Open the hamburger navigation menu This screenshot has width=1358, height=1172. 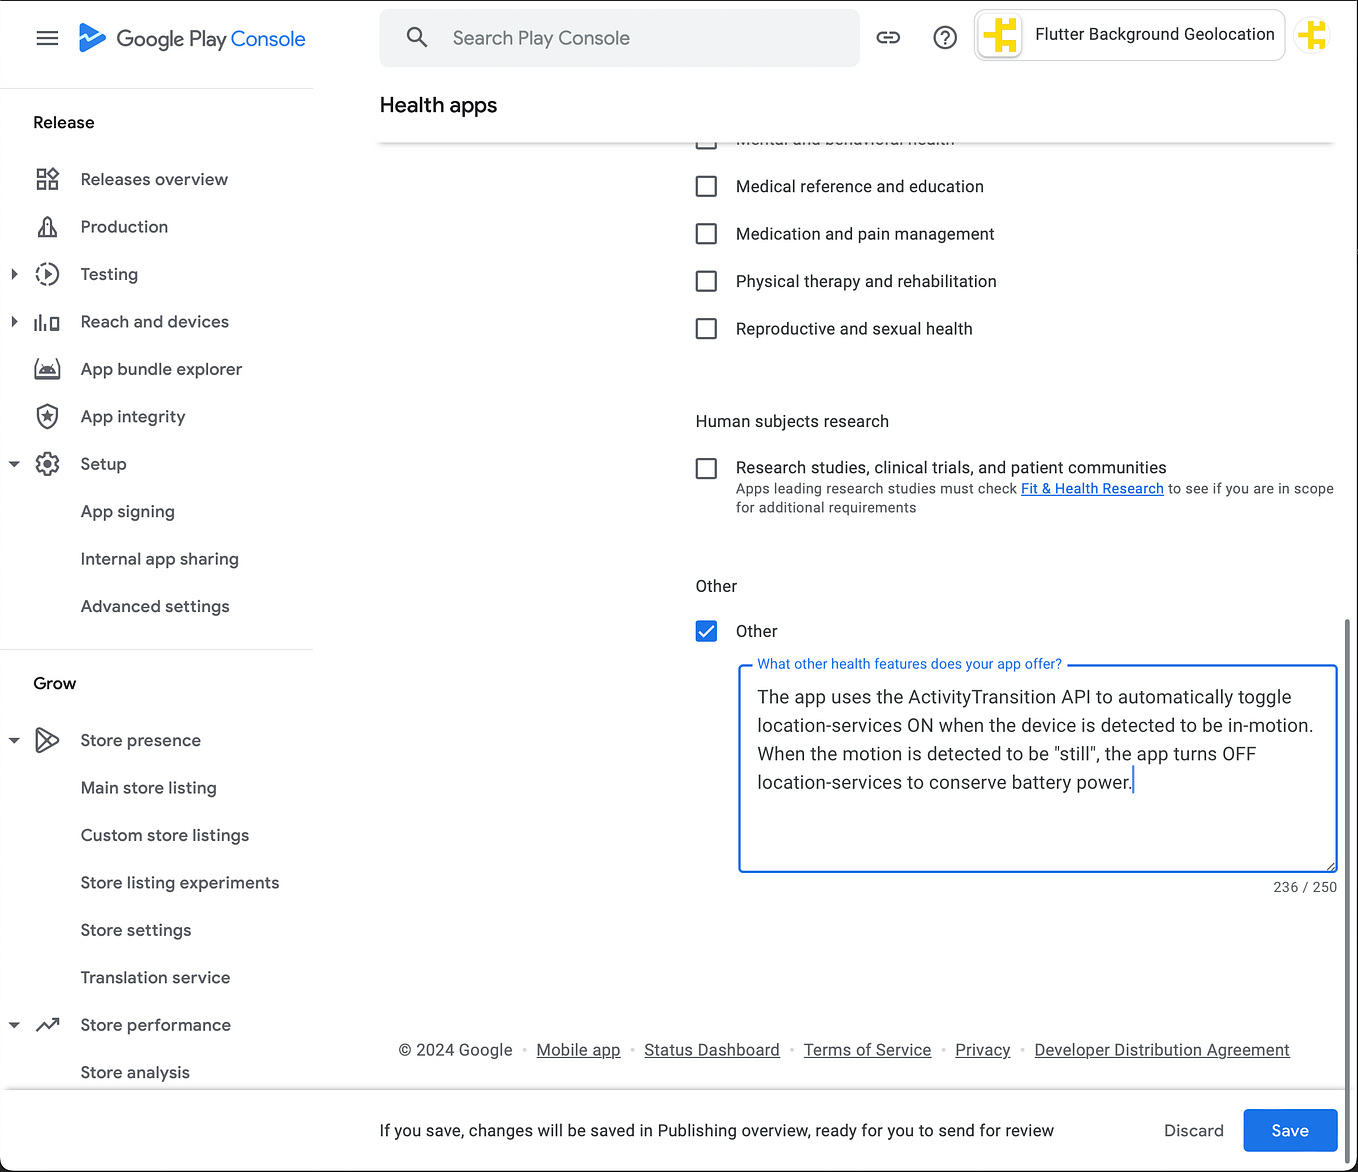47,38
